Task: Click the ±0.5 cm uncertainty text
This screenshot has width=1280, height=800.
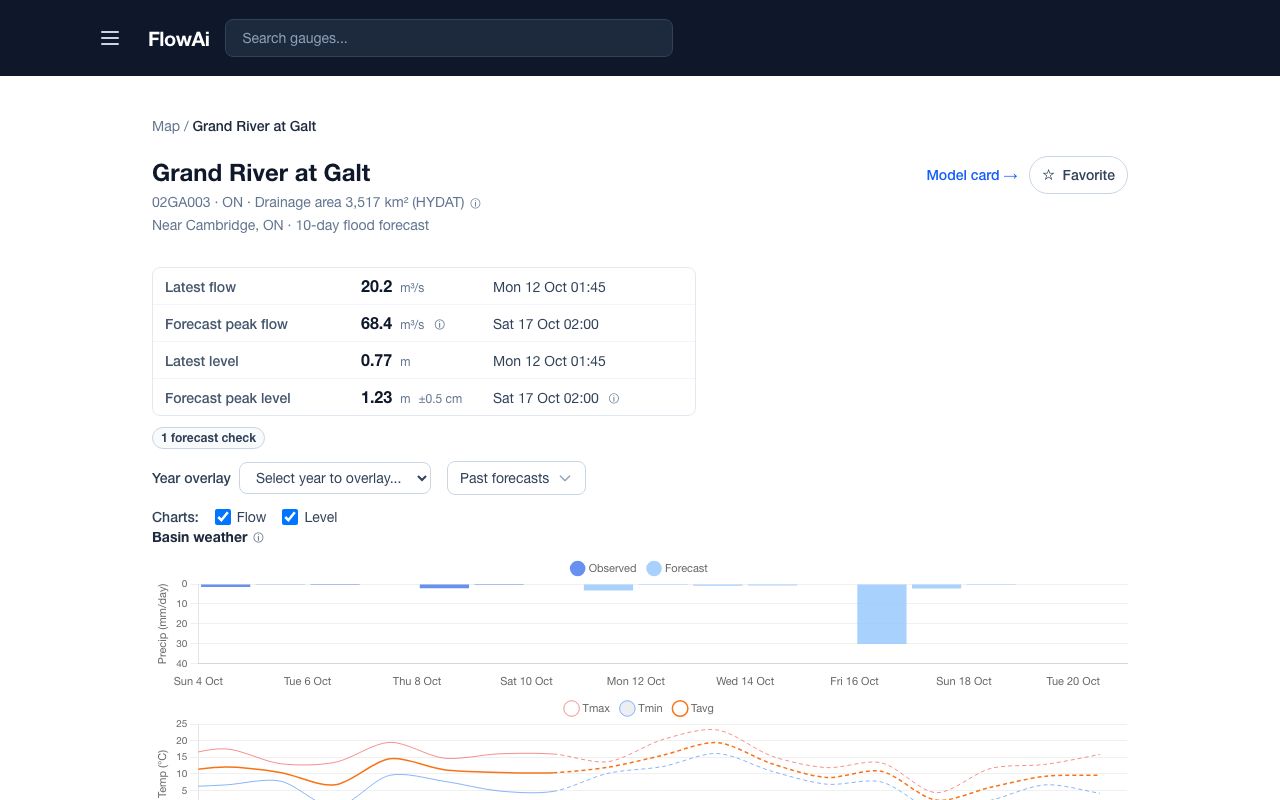Action: click(441, 399)
